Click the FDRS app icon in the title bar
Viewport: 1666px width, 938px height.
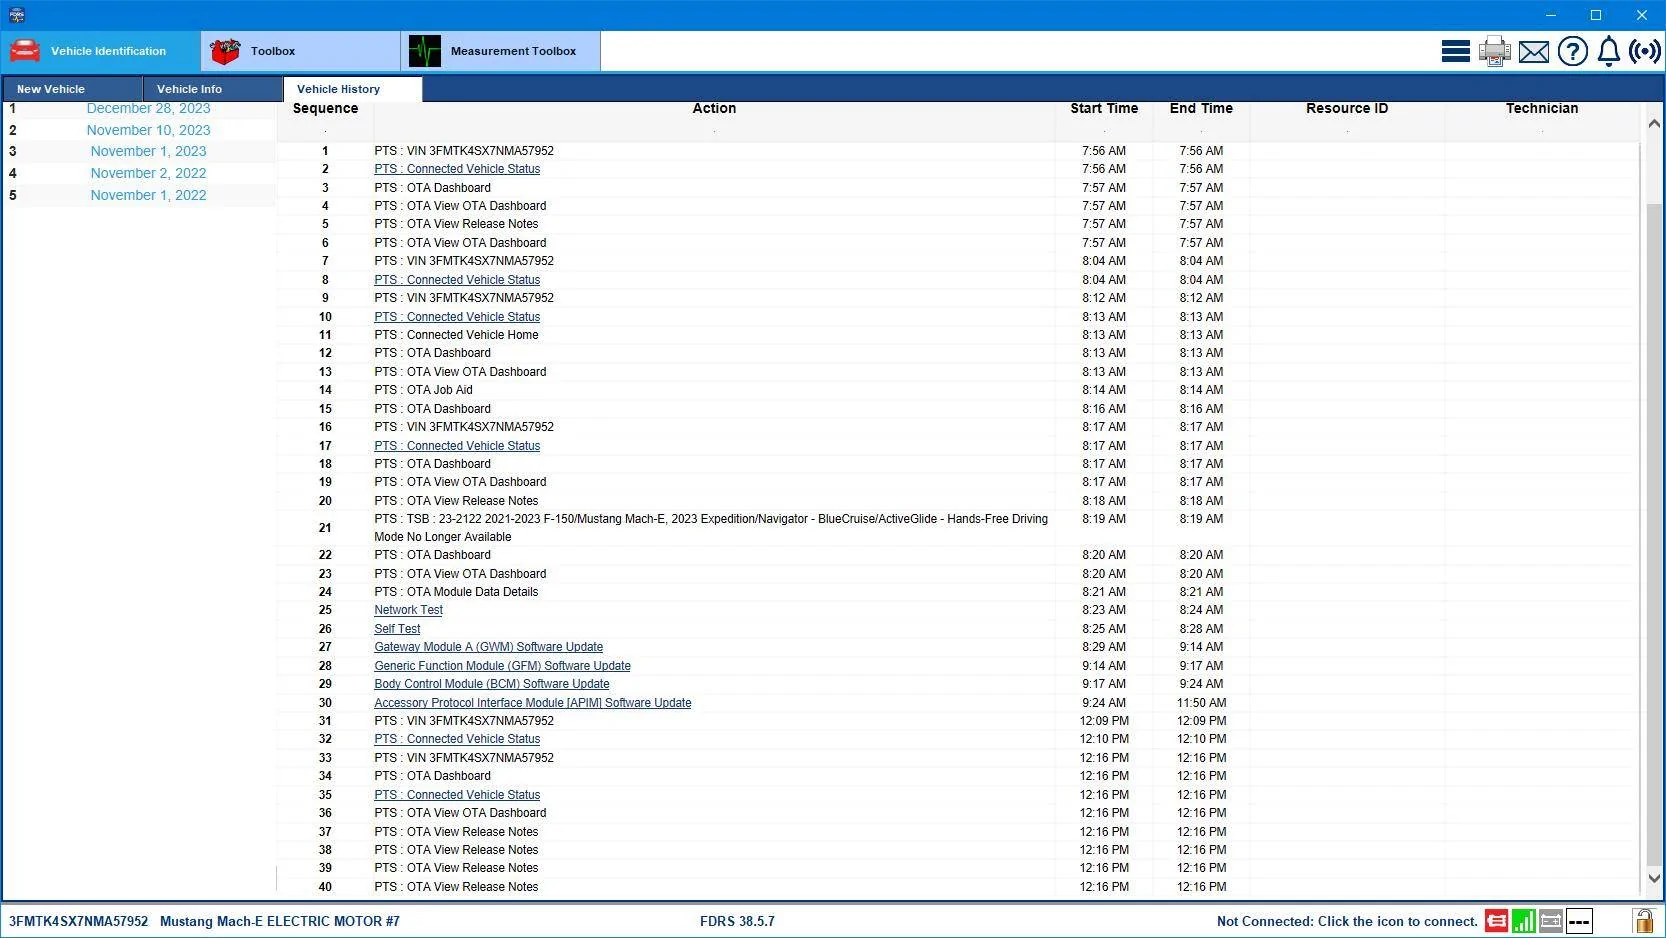[16, 15]
